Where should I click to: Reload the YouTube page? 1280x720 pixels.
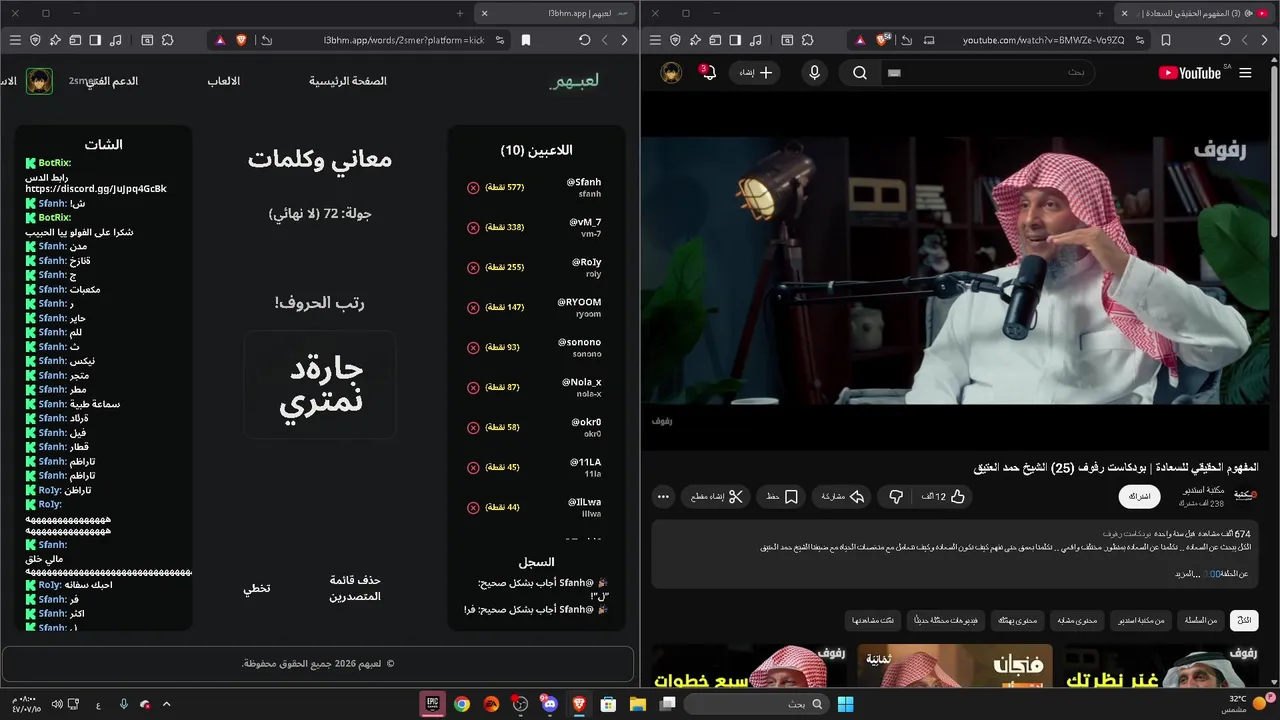pos(1224,40)
